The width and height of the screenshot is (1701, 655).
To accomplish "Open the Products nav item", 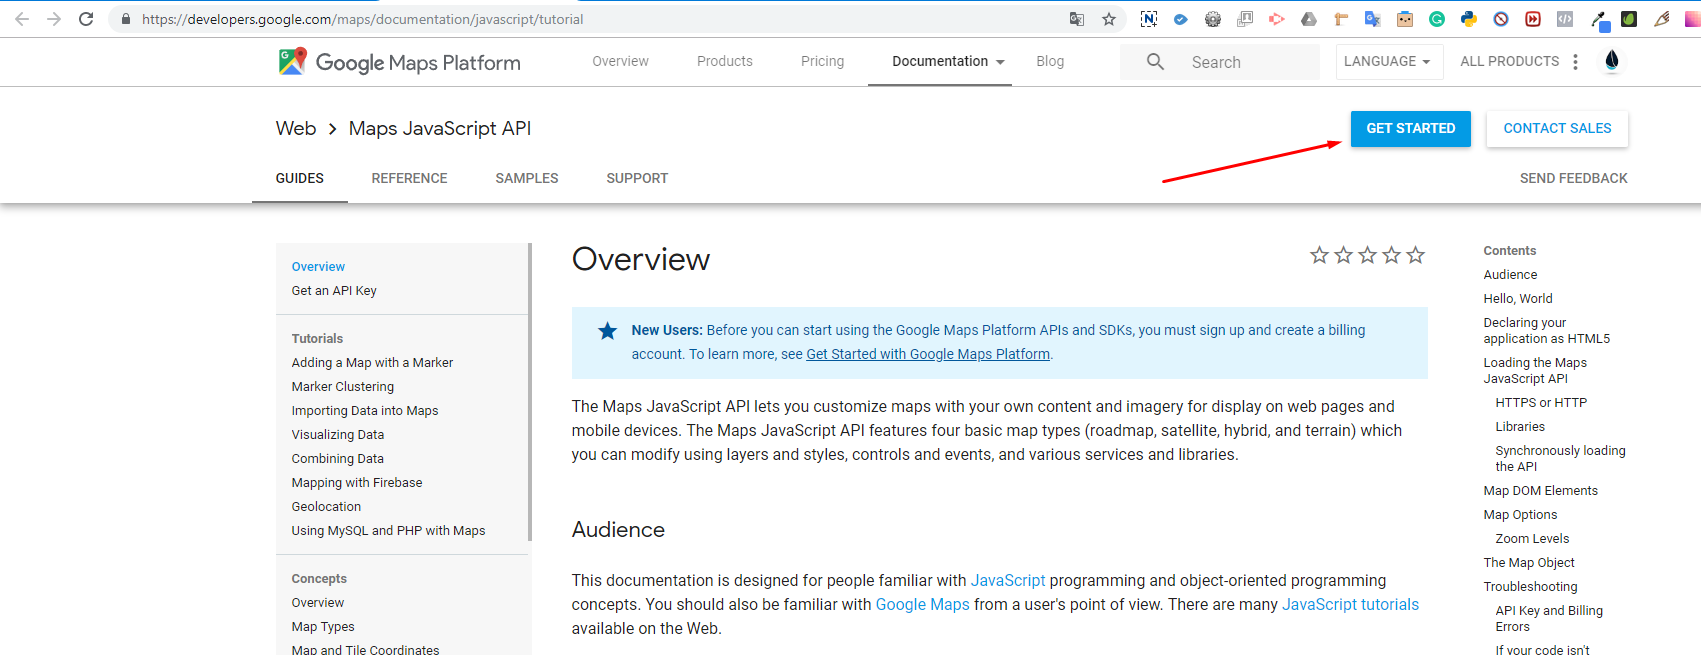I will point(724,61).
